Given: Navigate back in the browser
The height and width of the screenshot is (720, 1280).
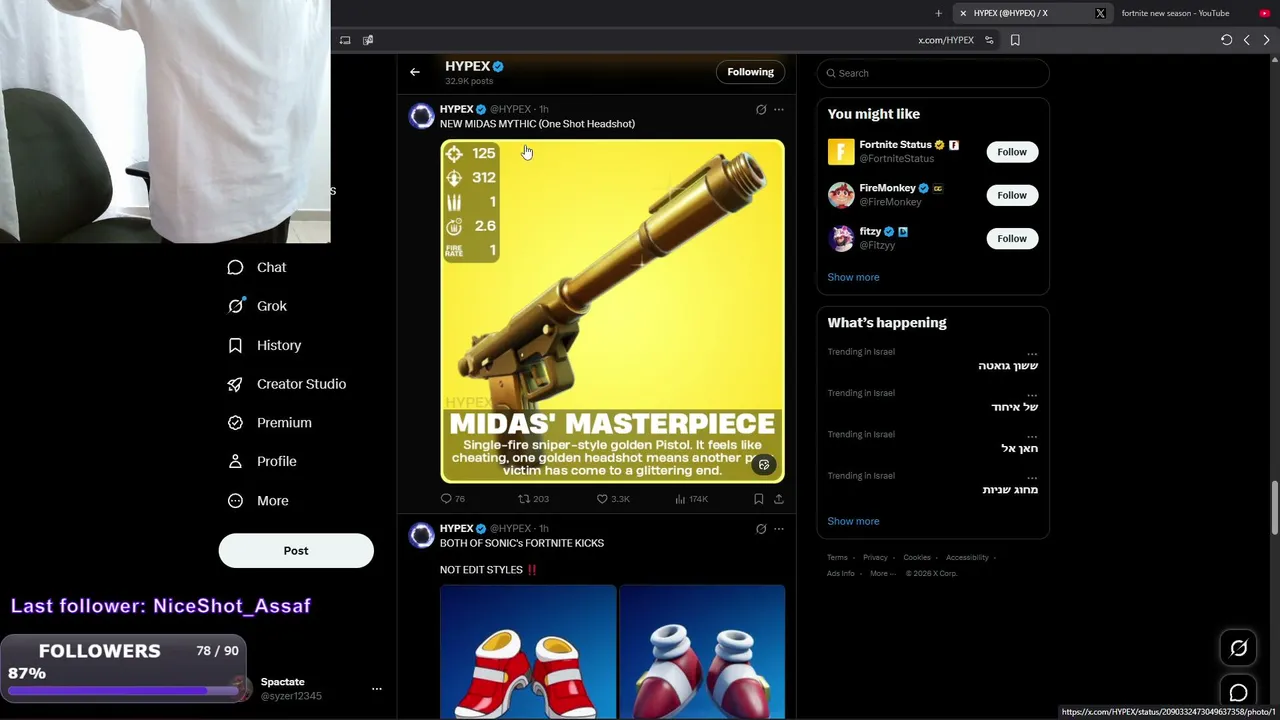Looking at the screenshot, I should pos(1247,40).
